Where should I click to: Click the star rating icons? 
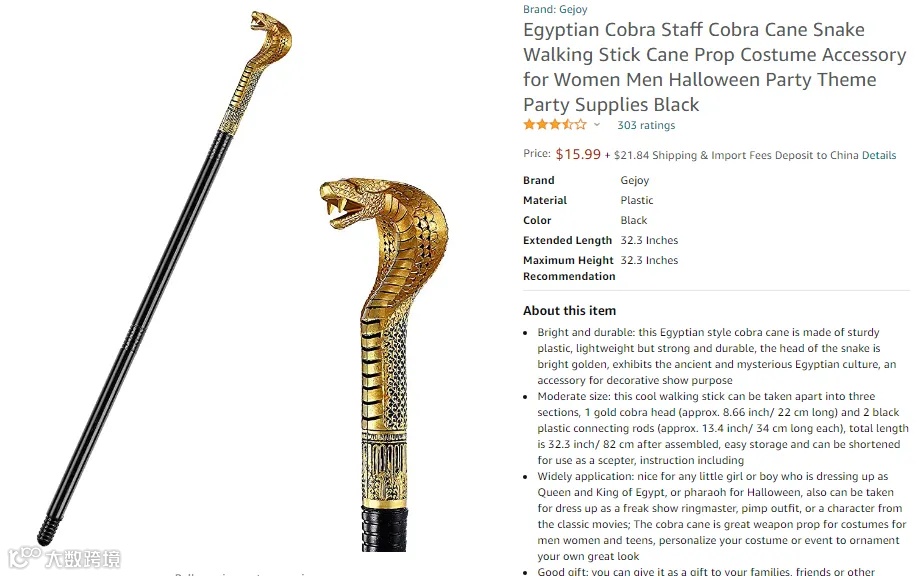click(554, 125)
